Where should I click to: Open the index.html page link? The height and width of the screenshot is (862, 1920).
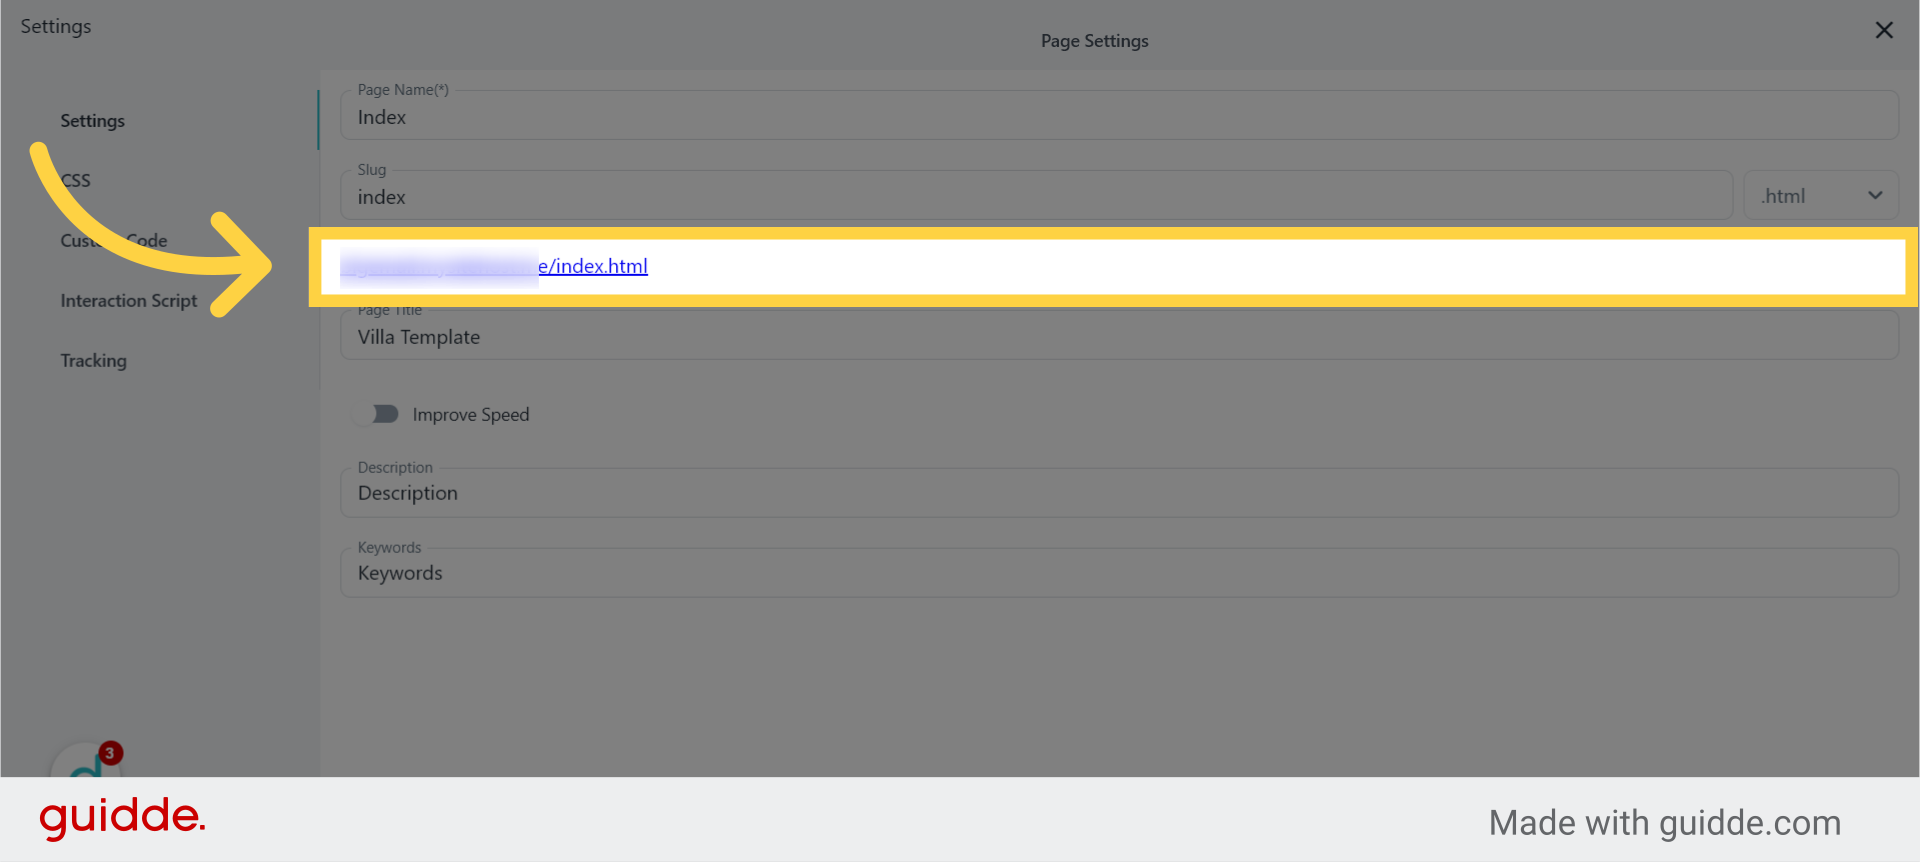(x=593, y=266)
